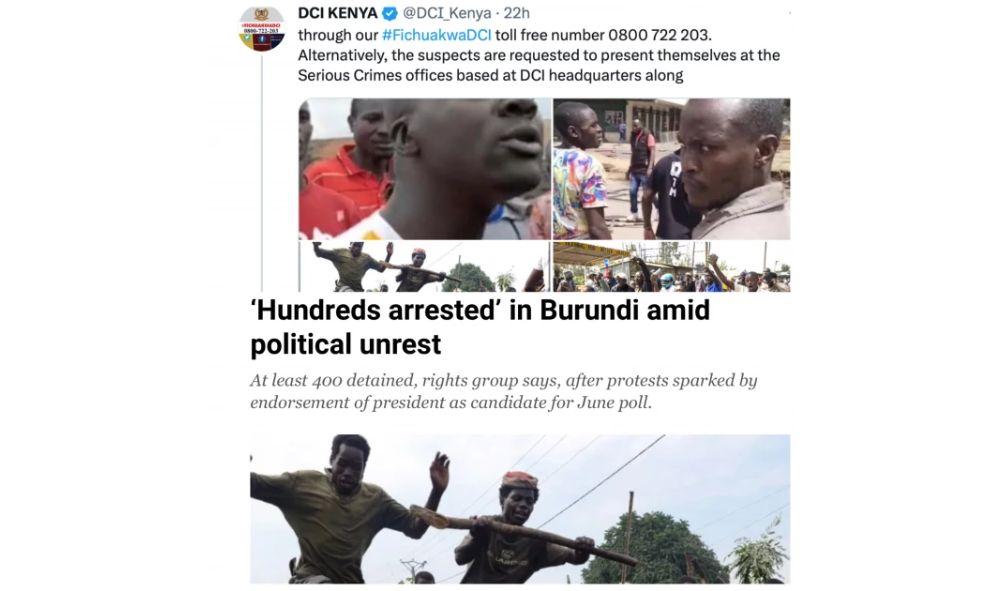
Task: Open top-right tweet photo of man in grey jacket
Action: [672, 169]
